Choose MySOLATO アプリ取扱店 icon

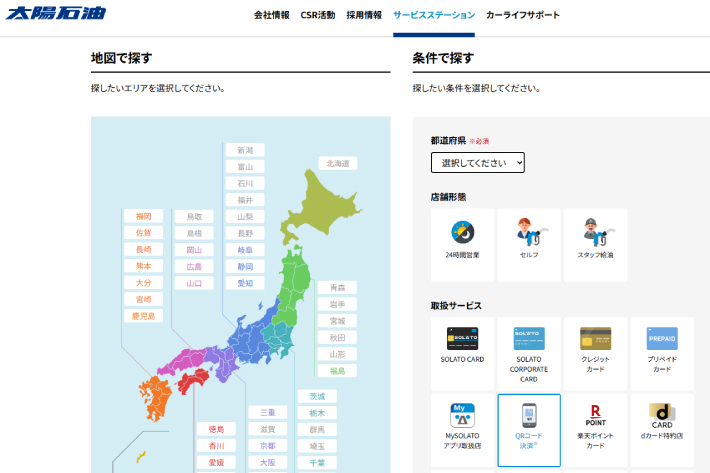tap(463, 428)
